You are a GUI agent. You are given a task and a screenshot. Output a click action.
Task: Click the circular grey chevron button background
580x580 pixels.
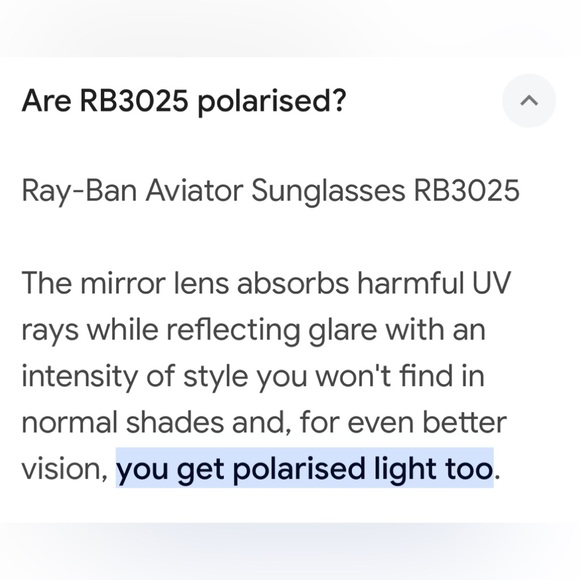pos(529,100)
